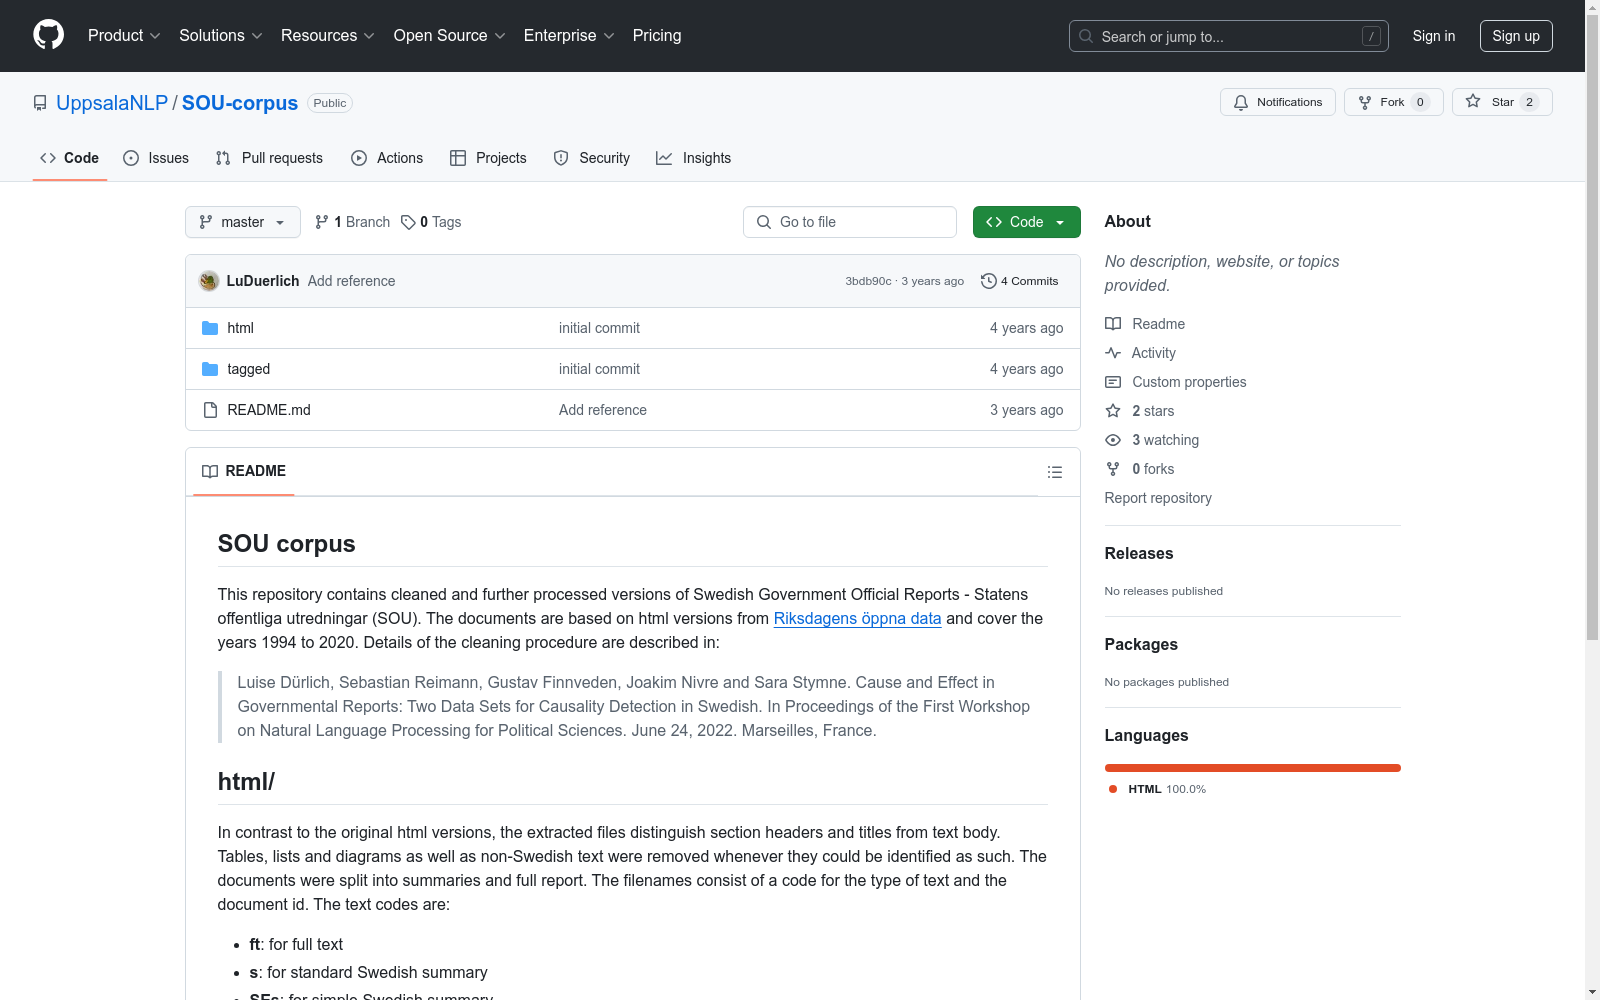Switch to the Issues tab
1600x1000 pixels.
pyautogui.click(x=156, y=158)
